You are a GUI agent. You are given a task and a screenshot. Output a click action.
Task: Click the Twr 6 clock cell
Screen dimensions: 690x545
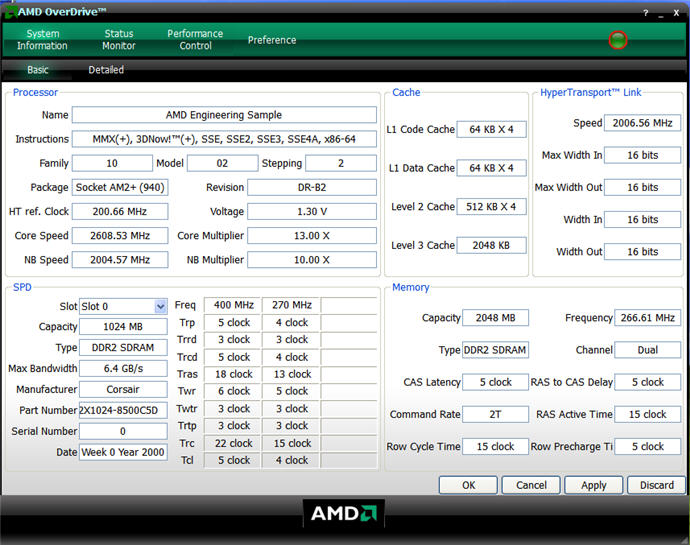[x=234, y=391]
